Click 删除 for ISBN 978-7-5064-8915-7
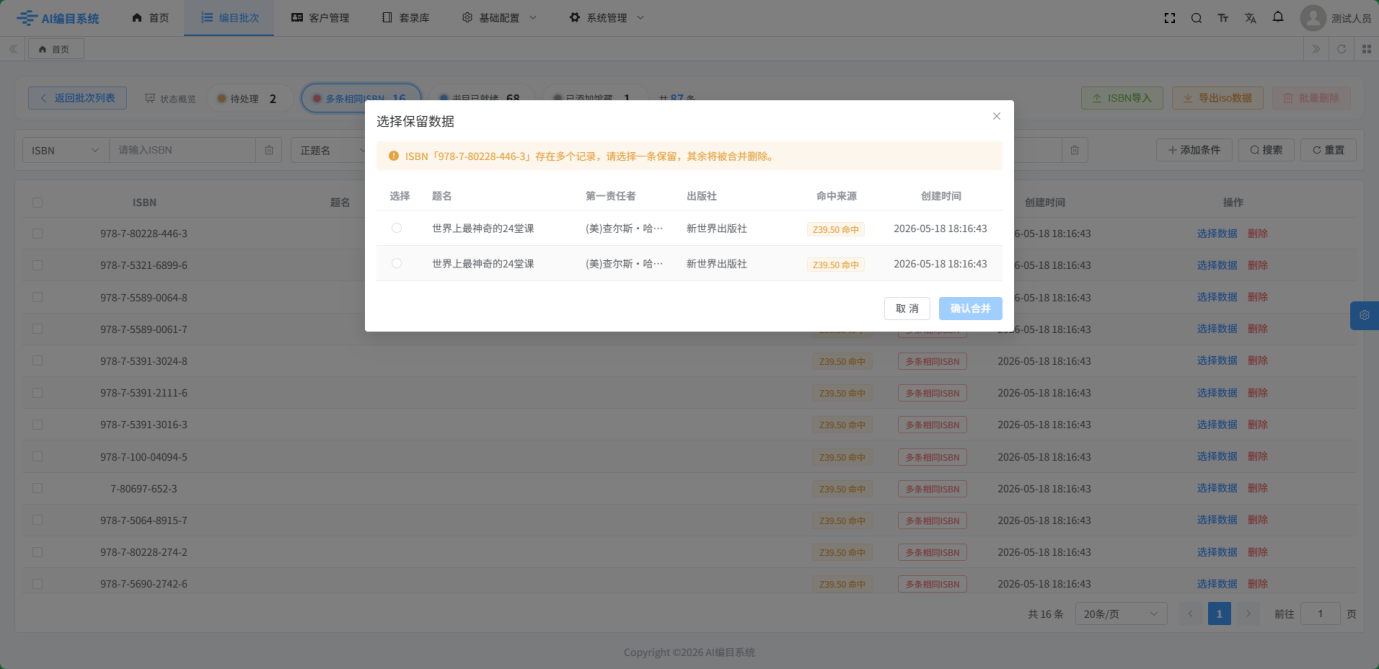Screen dimensions: 1379x669 (1257, 520)
